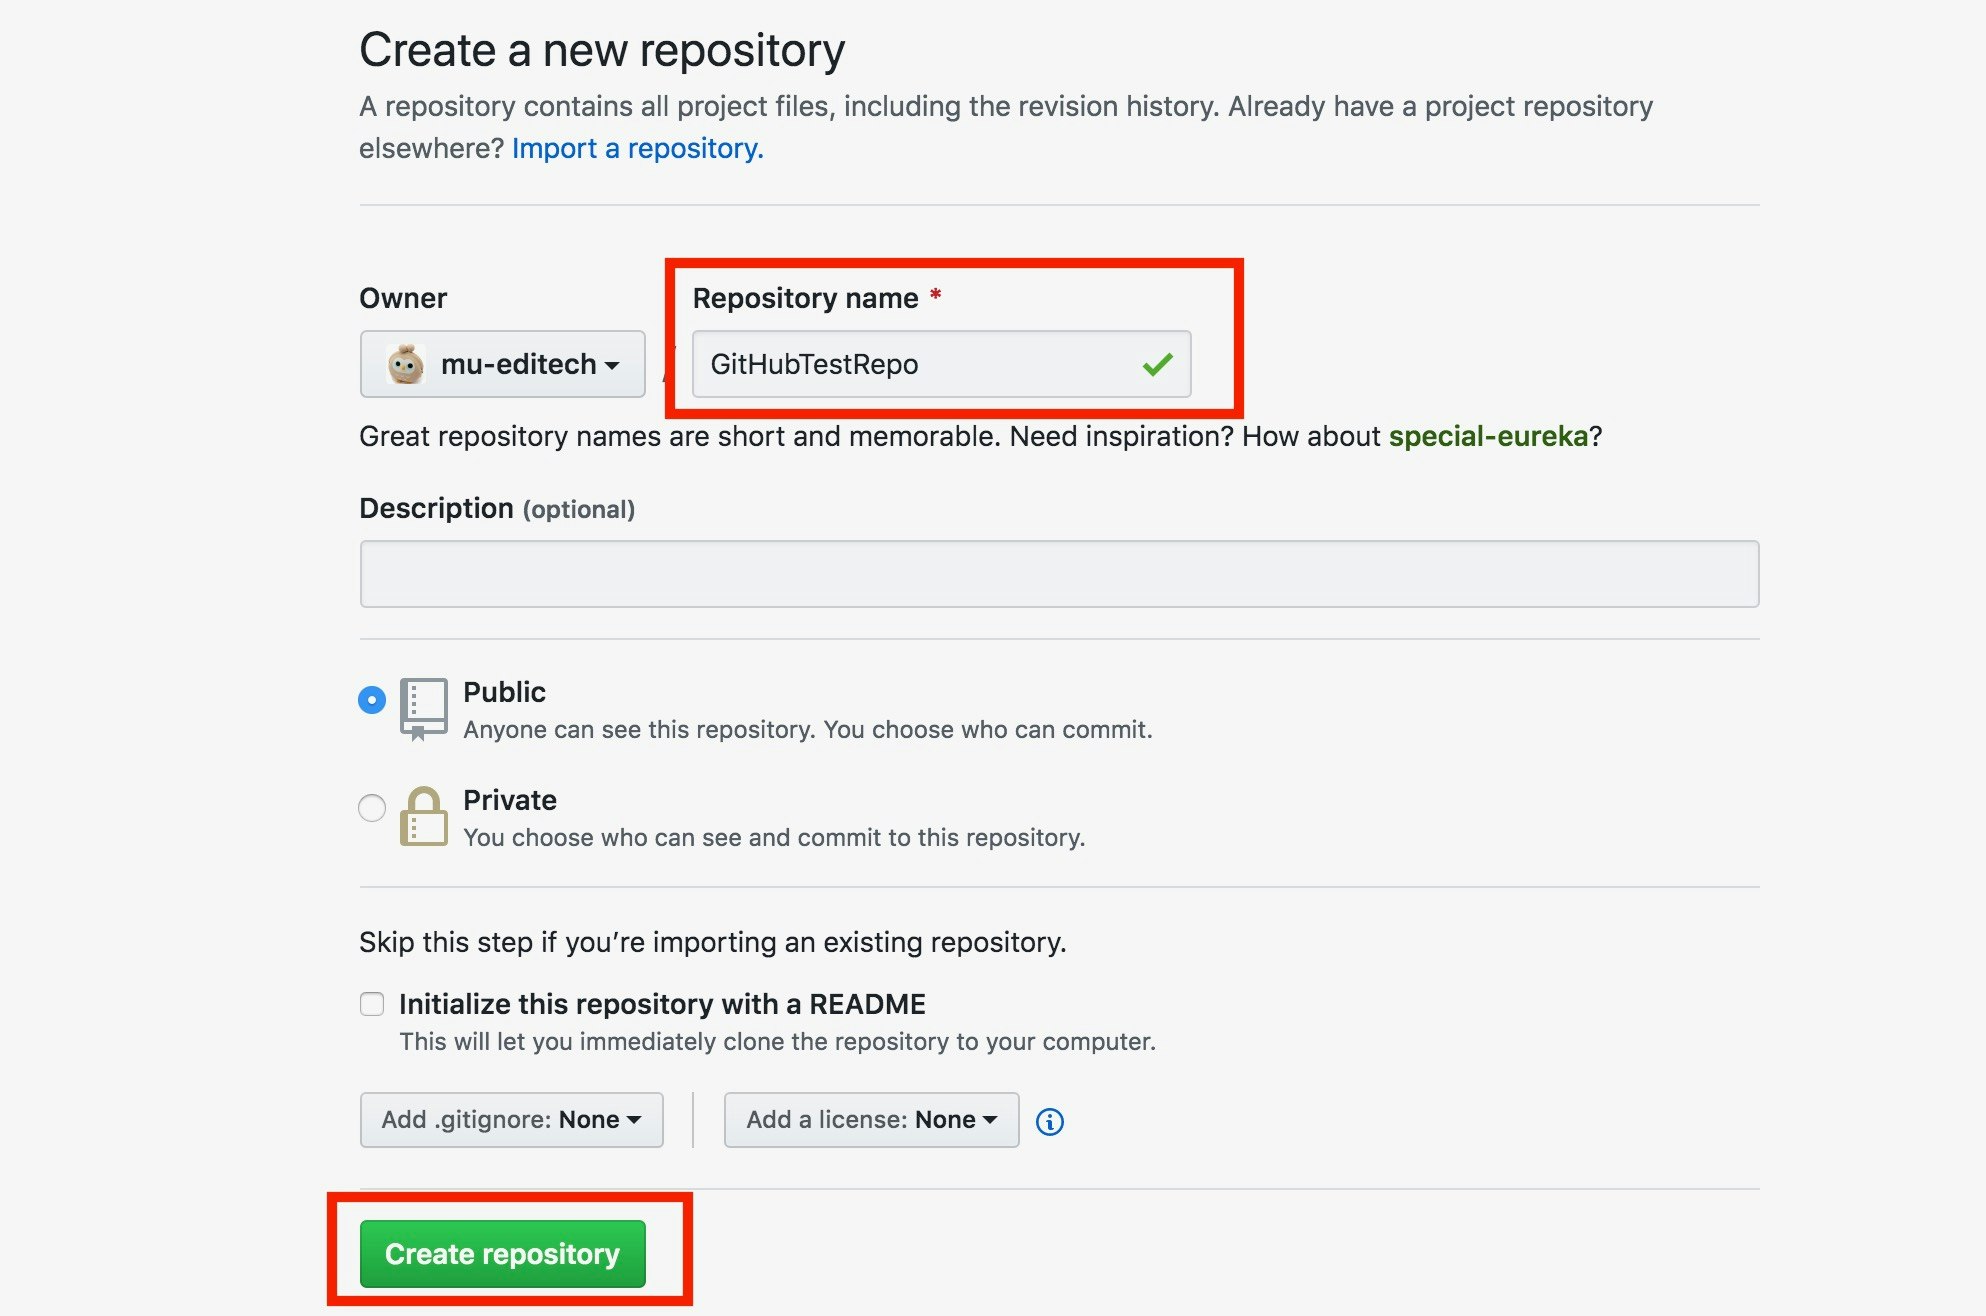Image resolution: width=1986 pixels, height=1316 pixels.
Task: Enable Initialize with a README checkbox
Action: coord(372,1004)
